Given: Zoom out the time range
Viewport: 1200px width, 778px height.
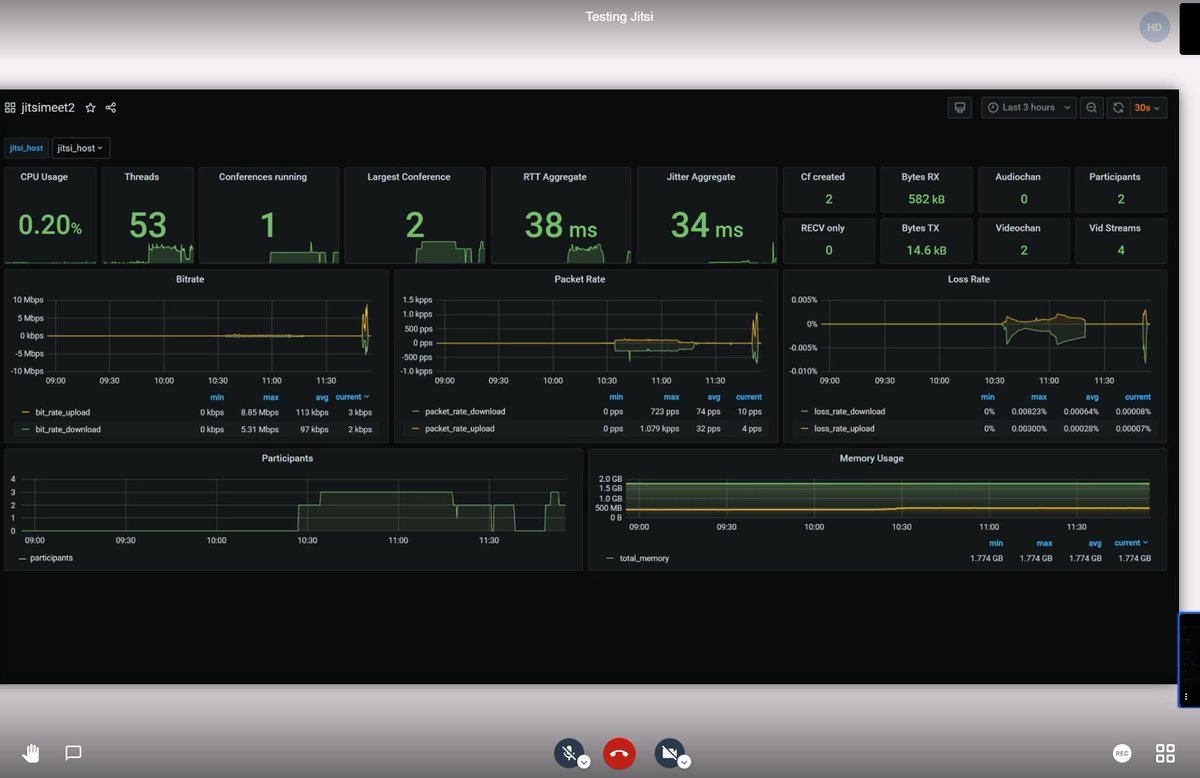Looking at the screenshot, I should tap(1091, 107).
